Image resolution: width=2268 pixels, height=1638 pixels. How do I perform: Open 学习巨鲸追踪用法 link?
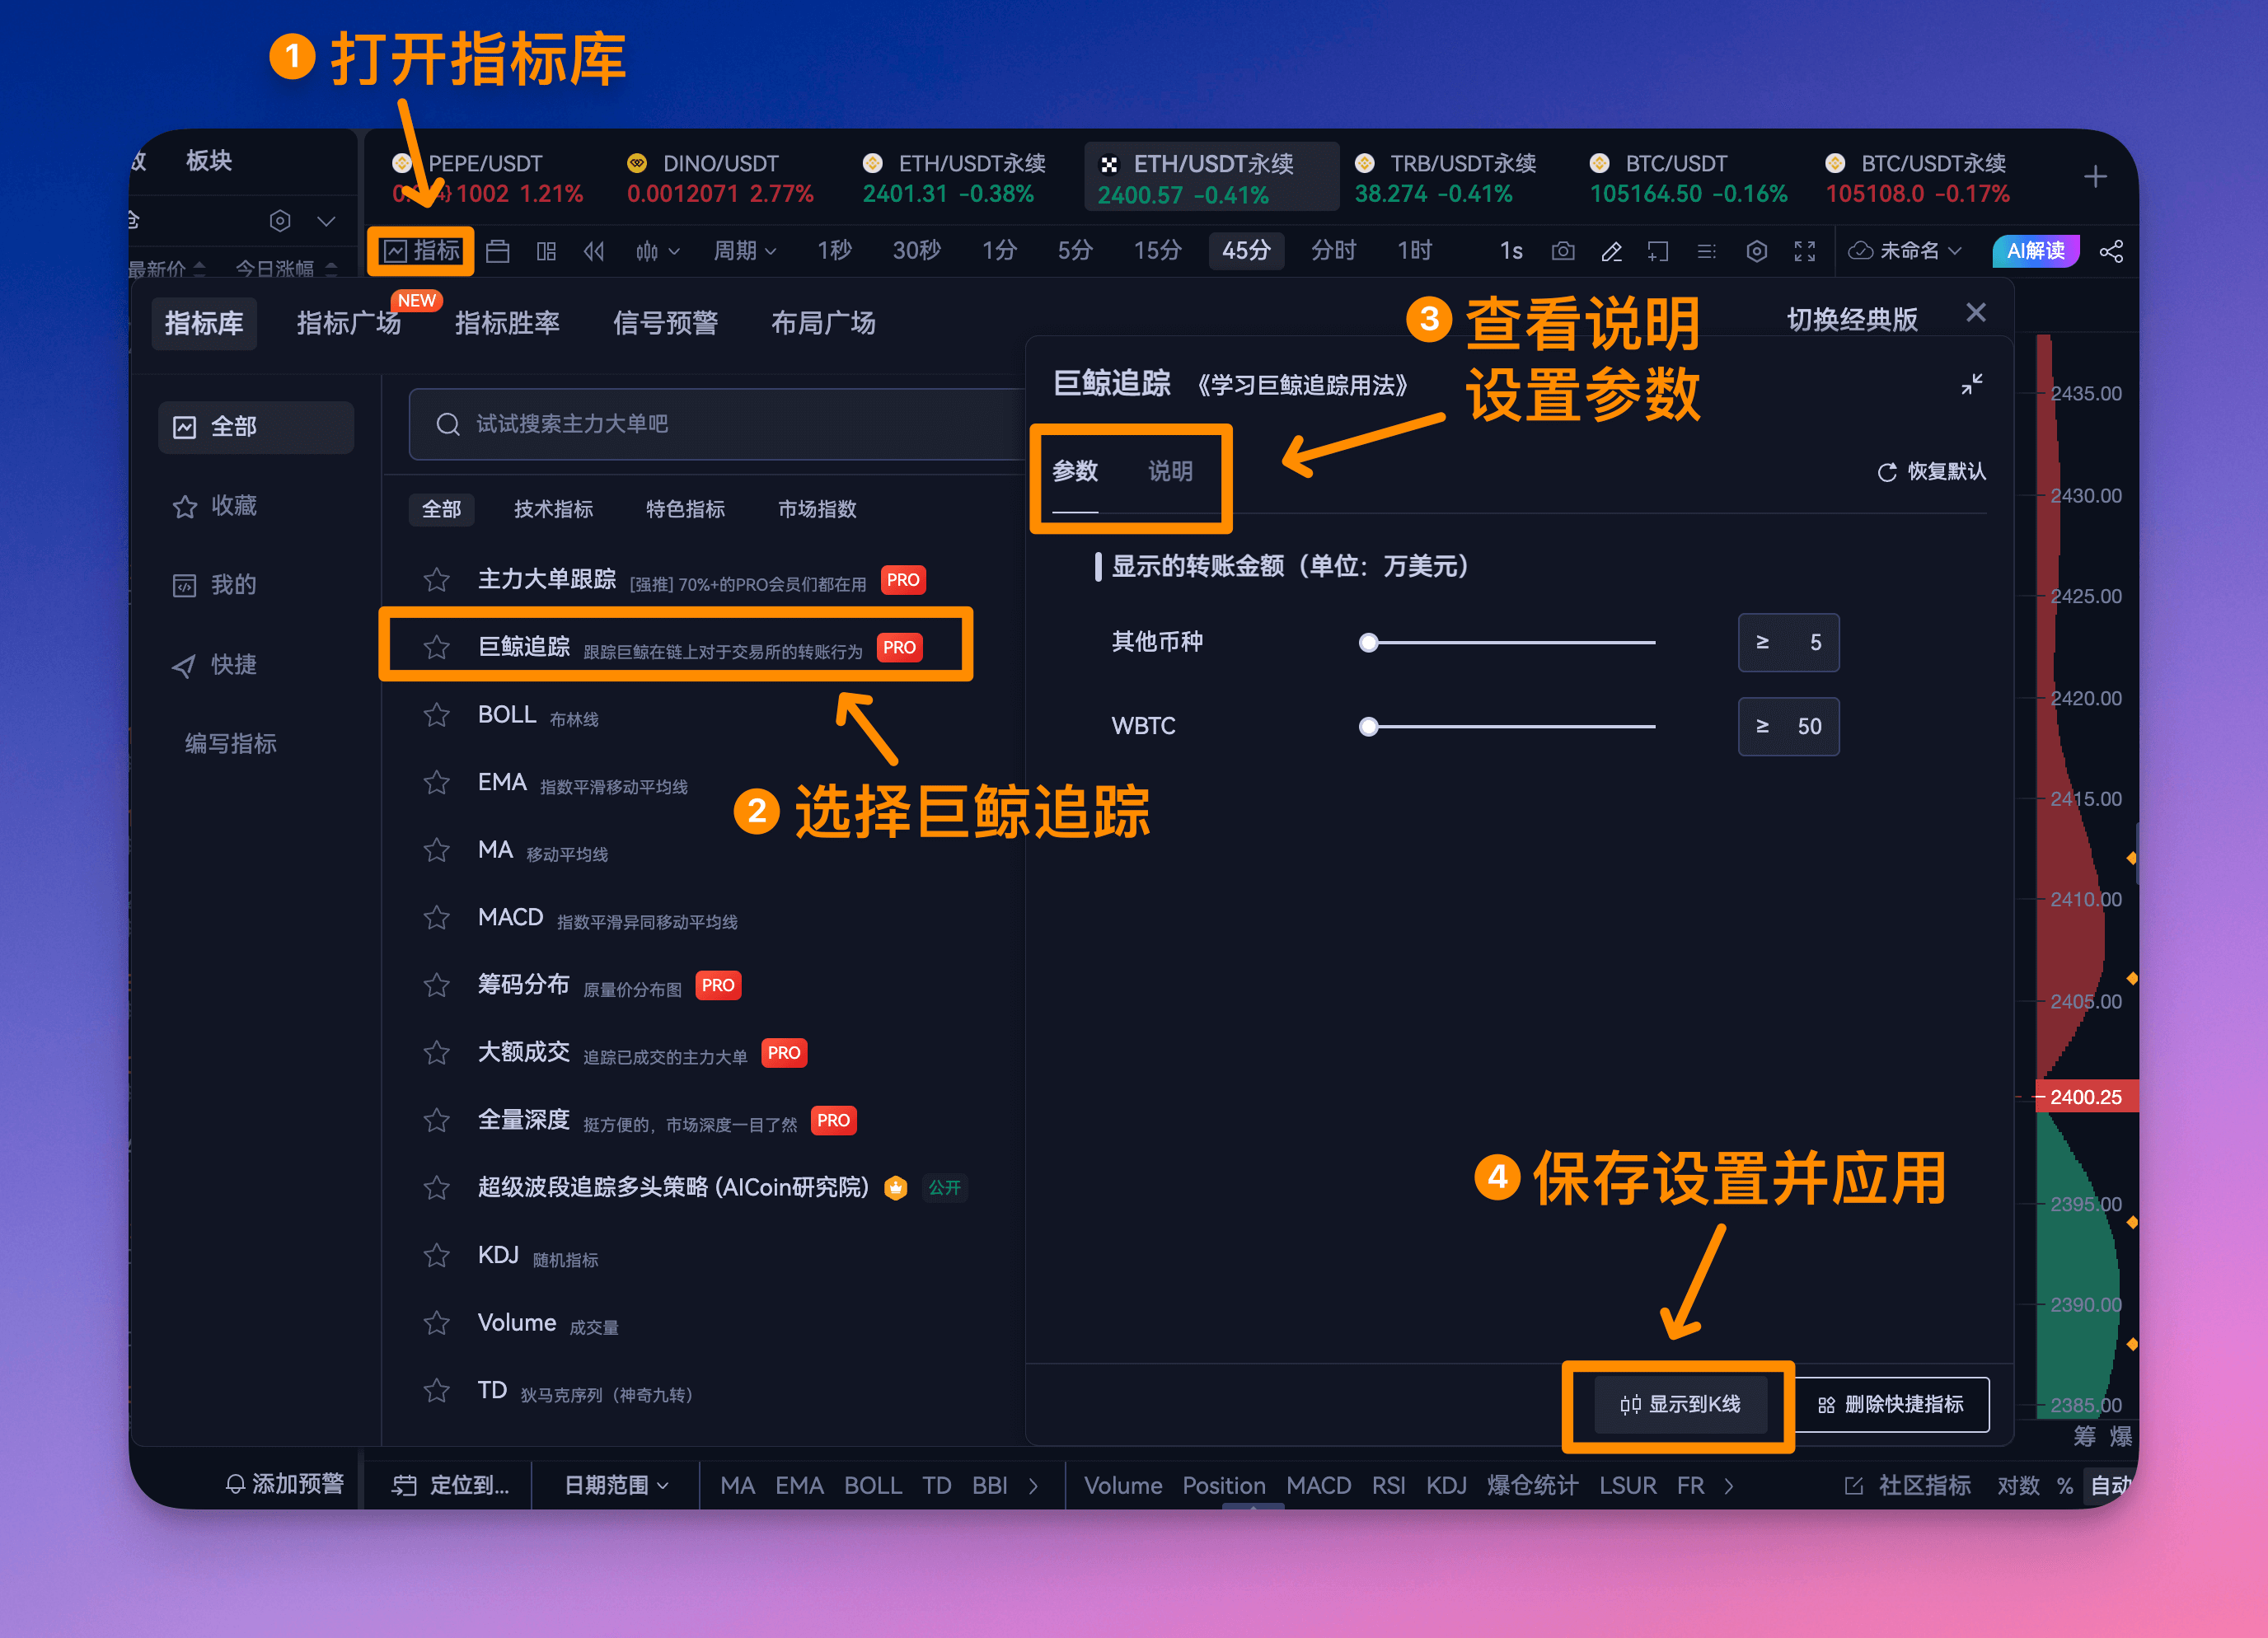1303,385
